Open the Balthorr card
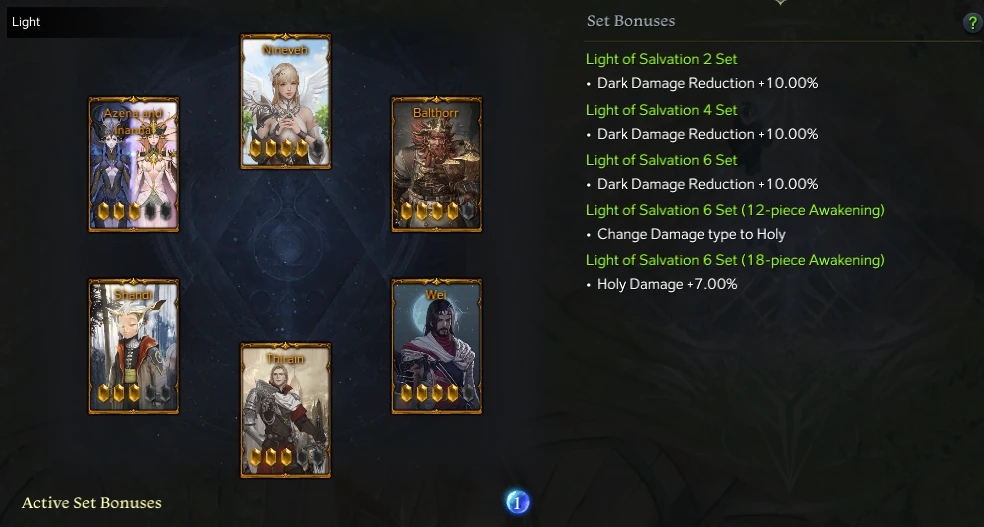The image size is (984, 527). (x=437, y=164)
